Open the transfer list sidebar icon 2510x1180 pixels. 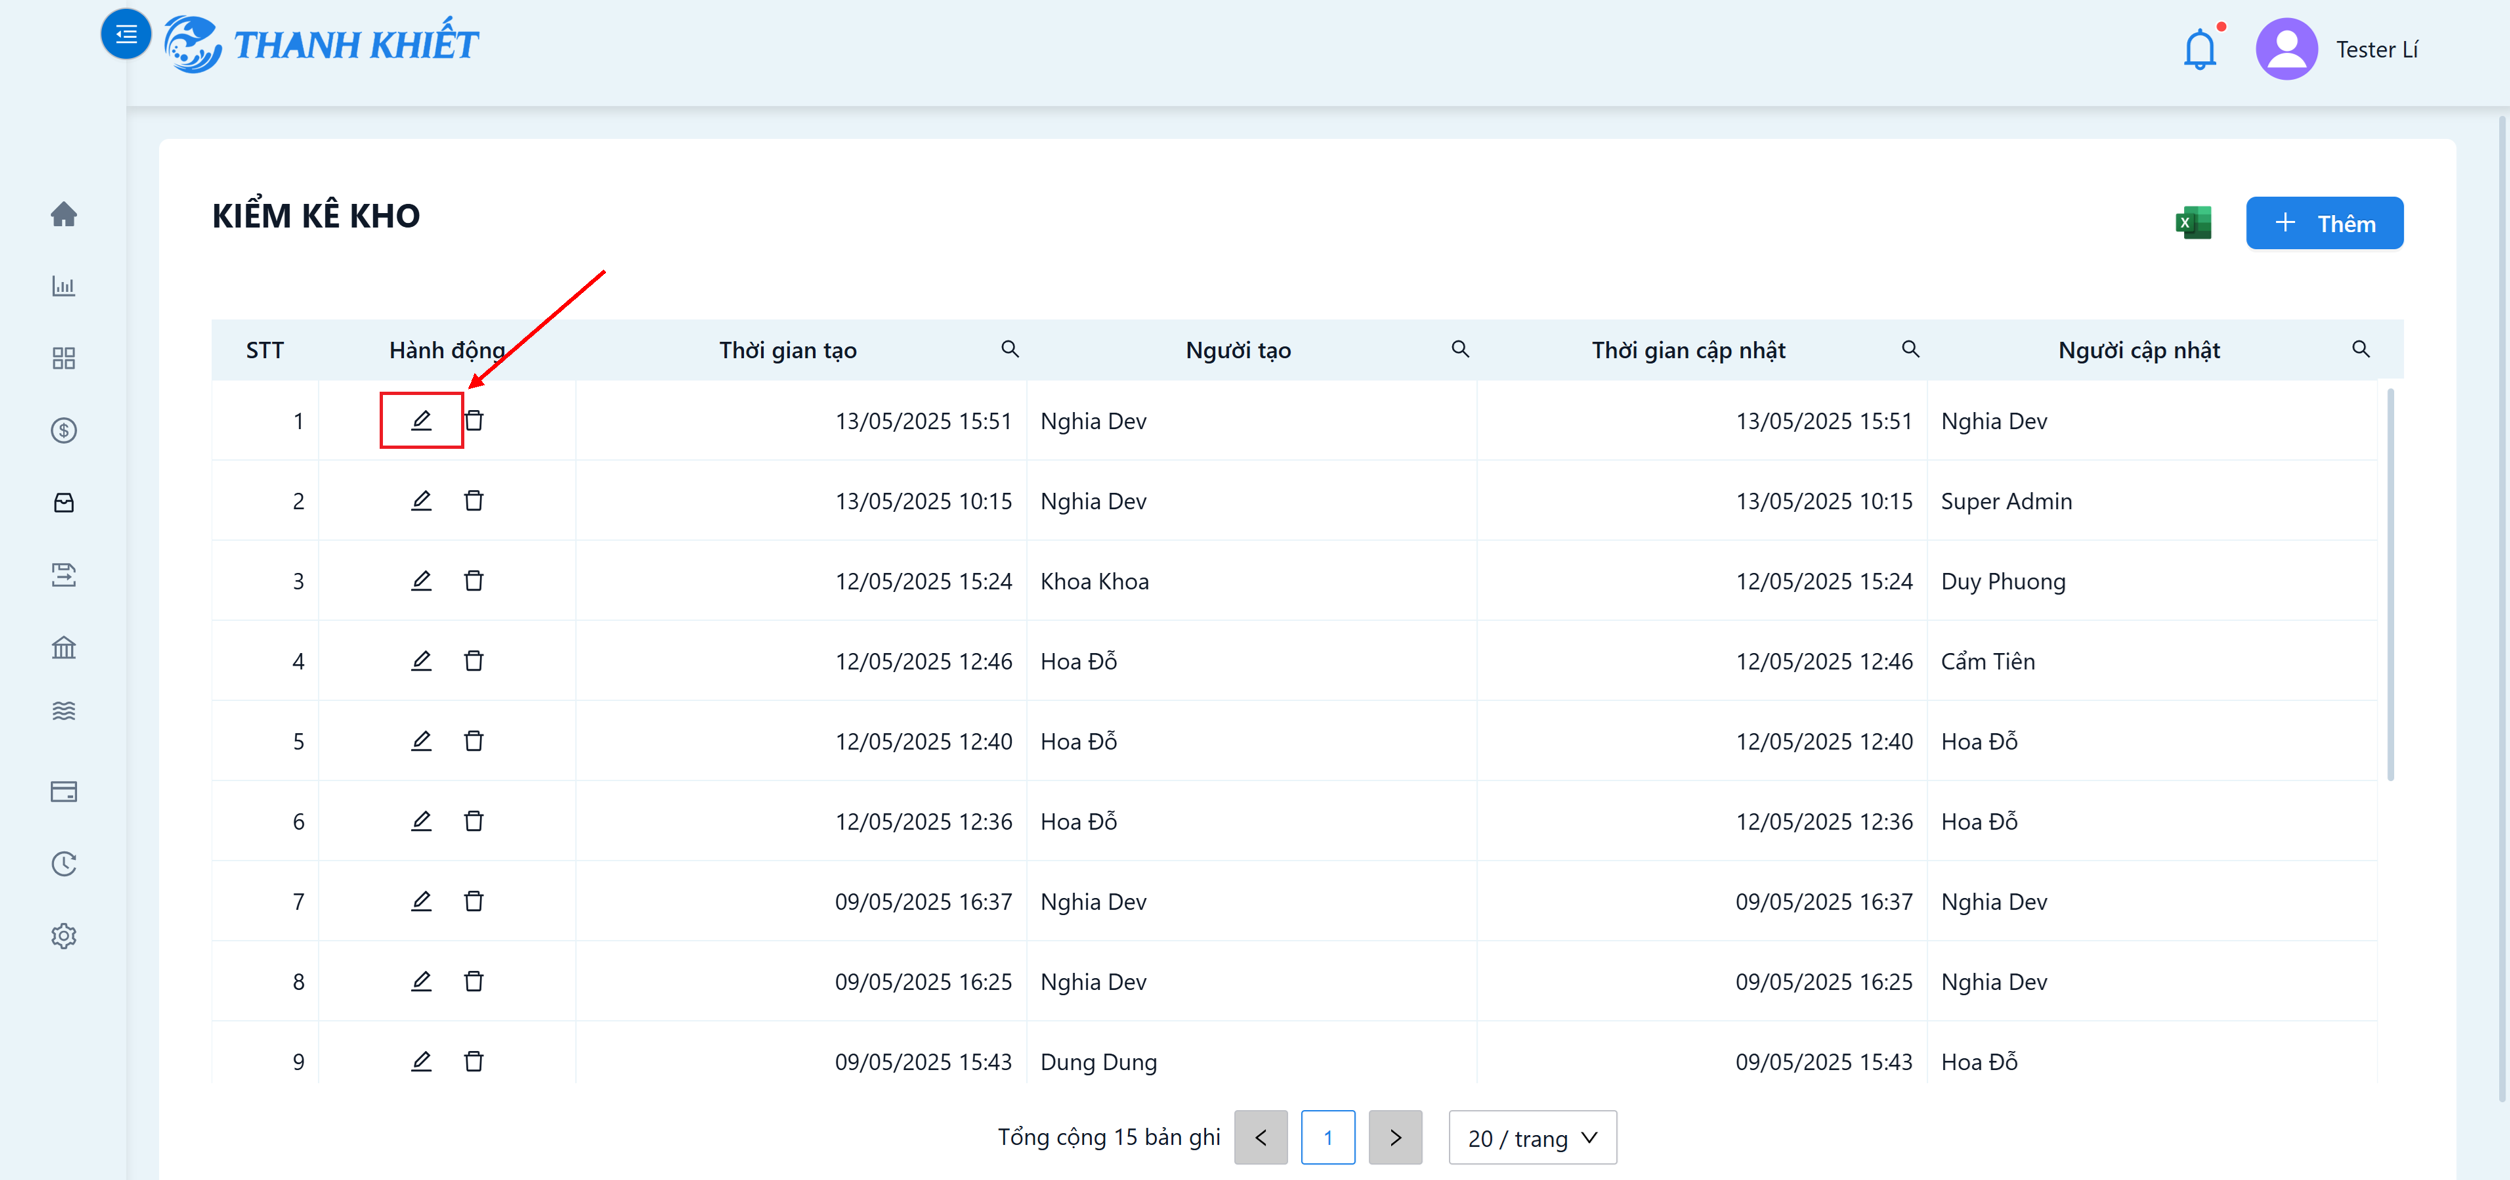click(64, 574)
